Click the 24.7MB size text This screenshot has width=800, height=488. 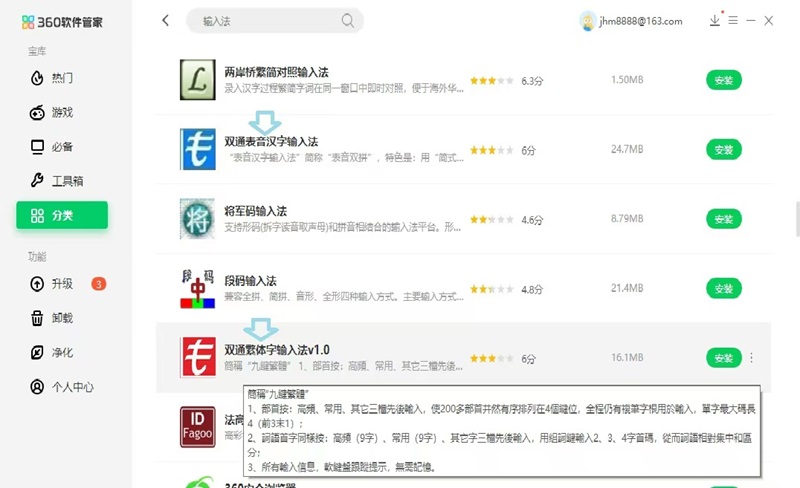coord(627,149)
